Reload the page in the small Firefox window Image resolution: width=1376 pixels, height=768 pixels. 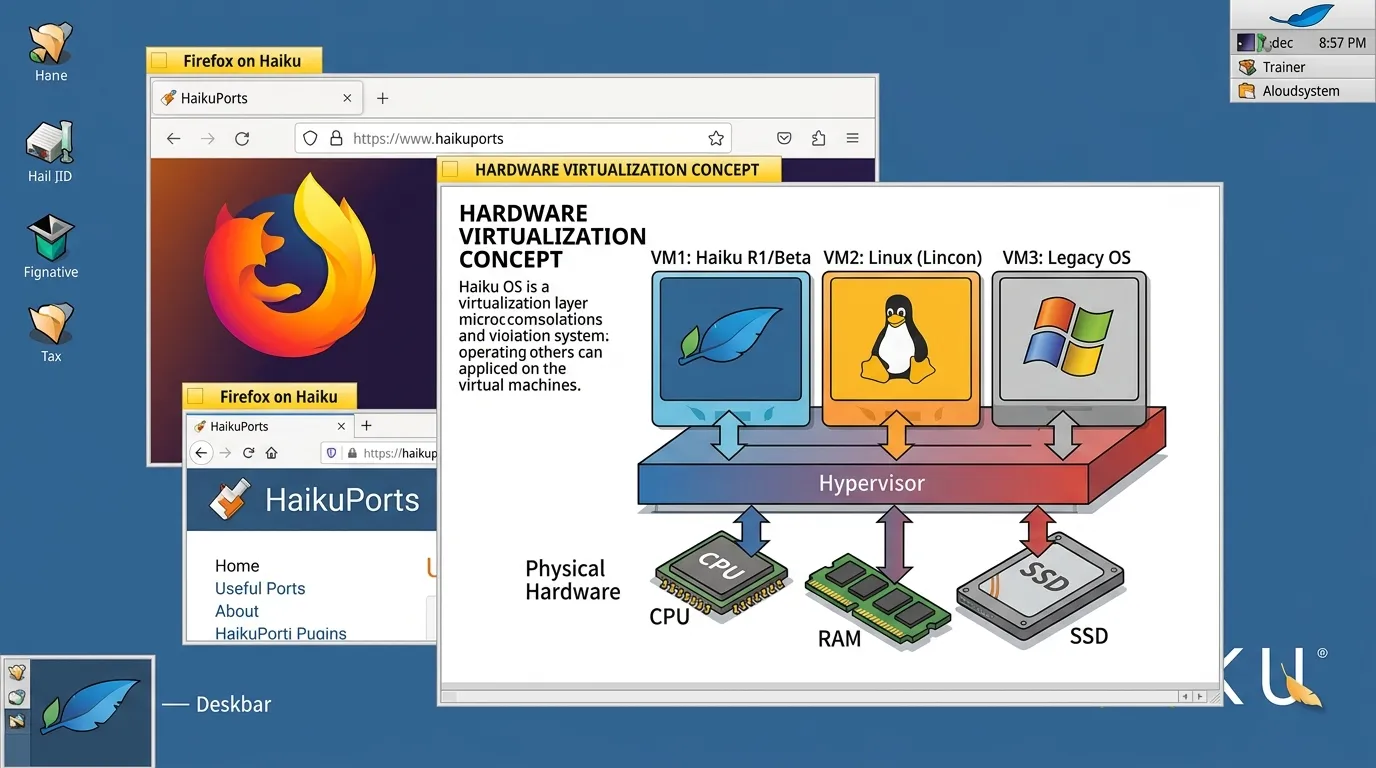[249, 453]
